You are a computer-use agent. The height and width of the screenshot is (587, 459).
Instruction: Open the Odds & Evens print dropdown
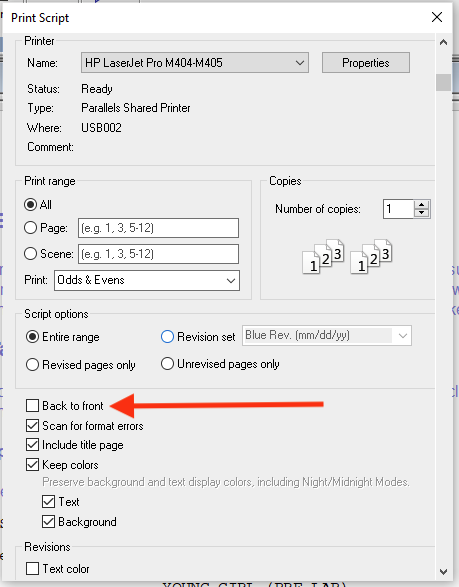(147, 280)
